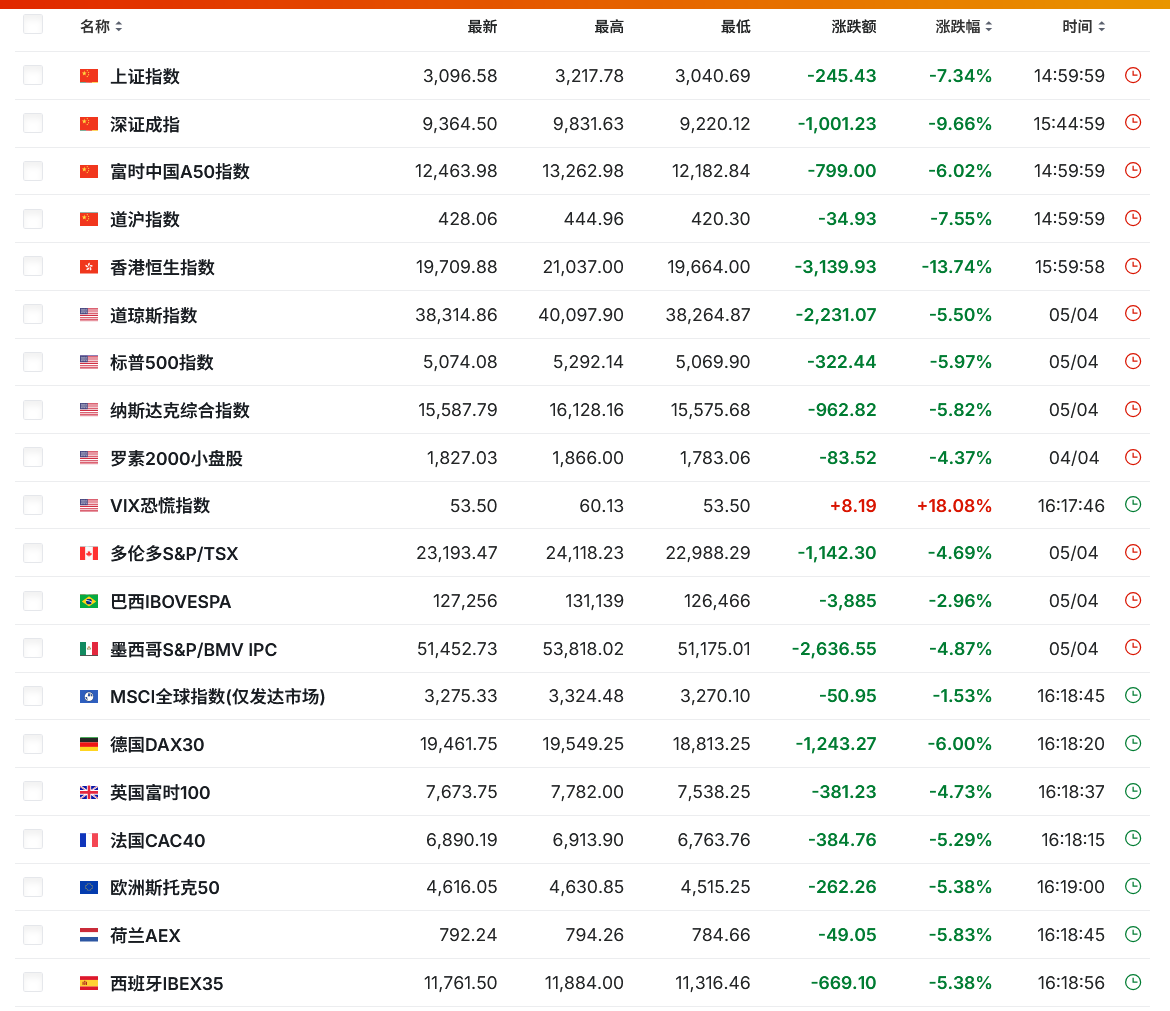Open the 法国CAC40 link
Viewport: 1170px width, 1011px height.
pos(157,840)
